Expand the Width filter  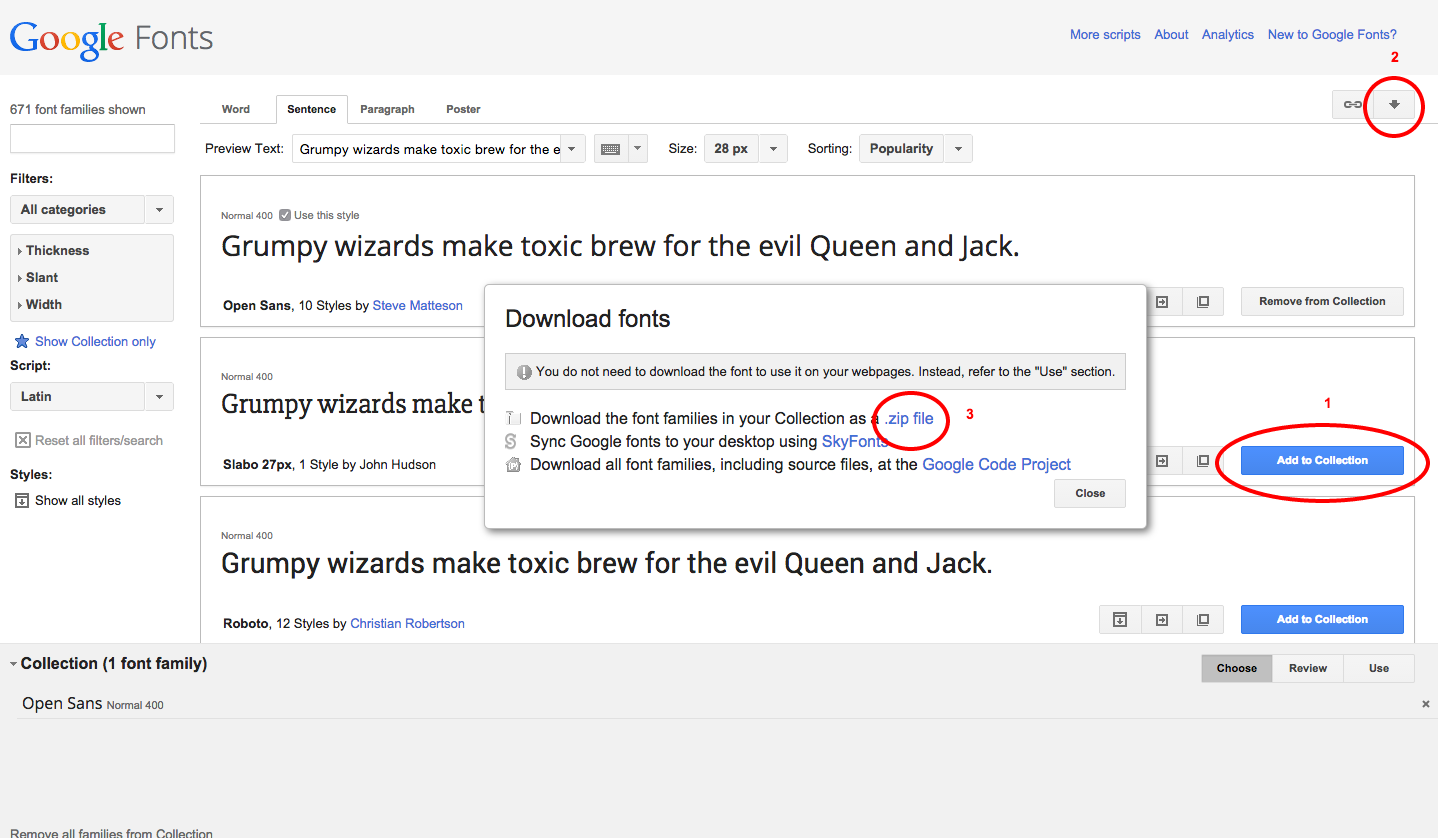click(x=40, y=304)
